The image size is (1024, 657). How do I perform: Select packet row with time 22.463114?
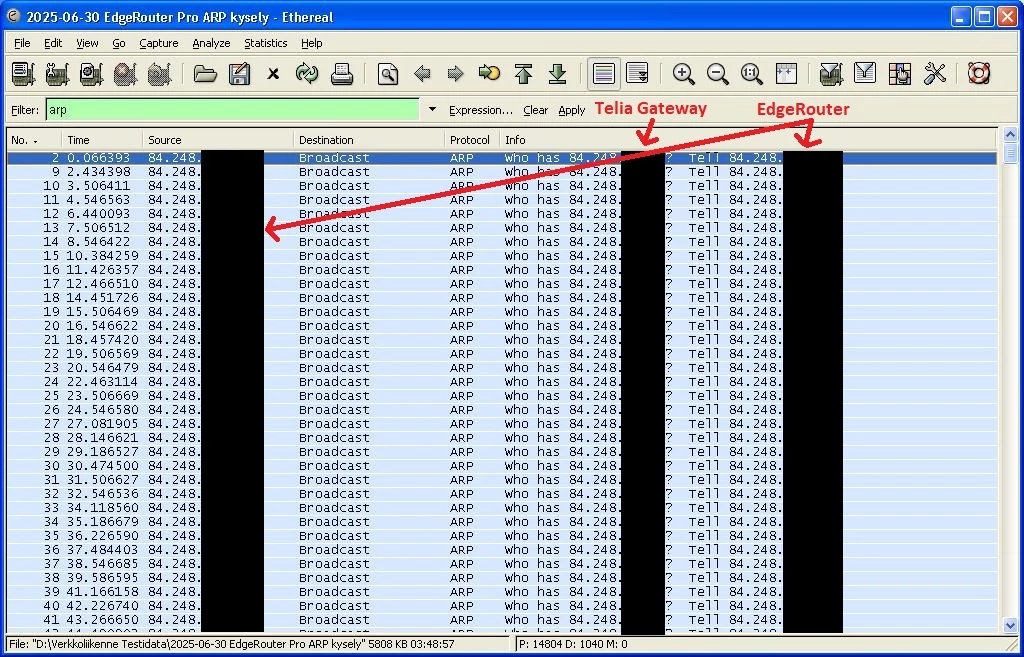click(x=502, y=382)
